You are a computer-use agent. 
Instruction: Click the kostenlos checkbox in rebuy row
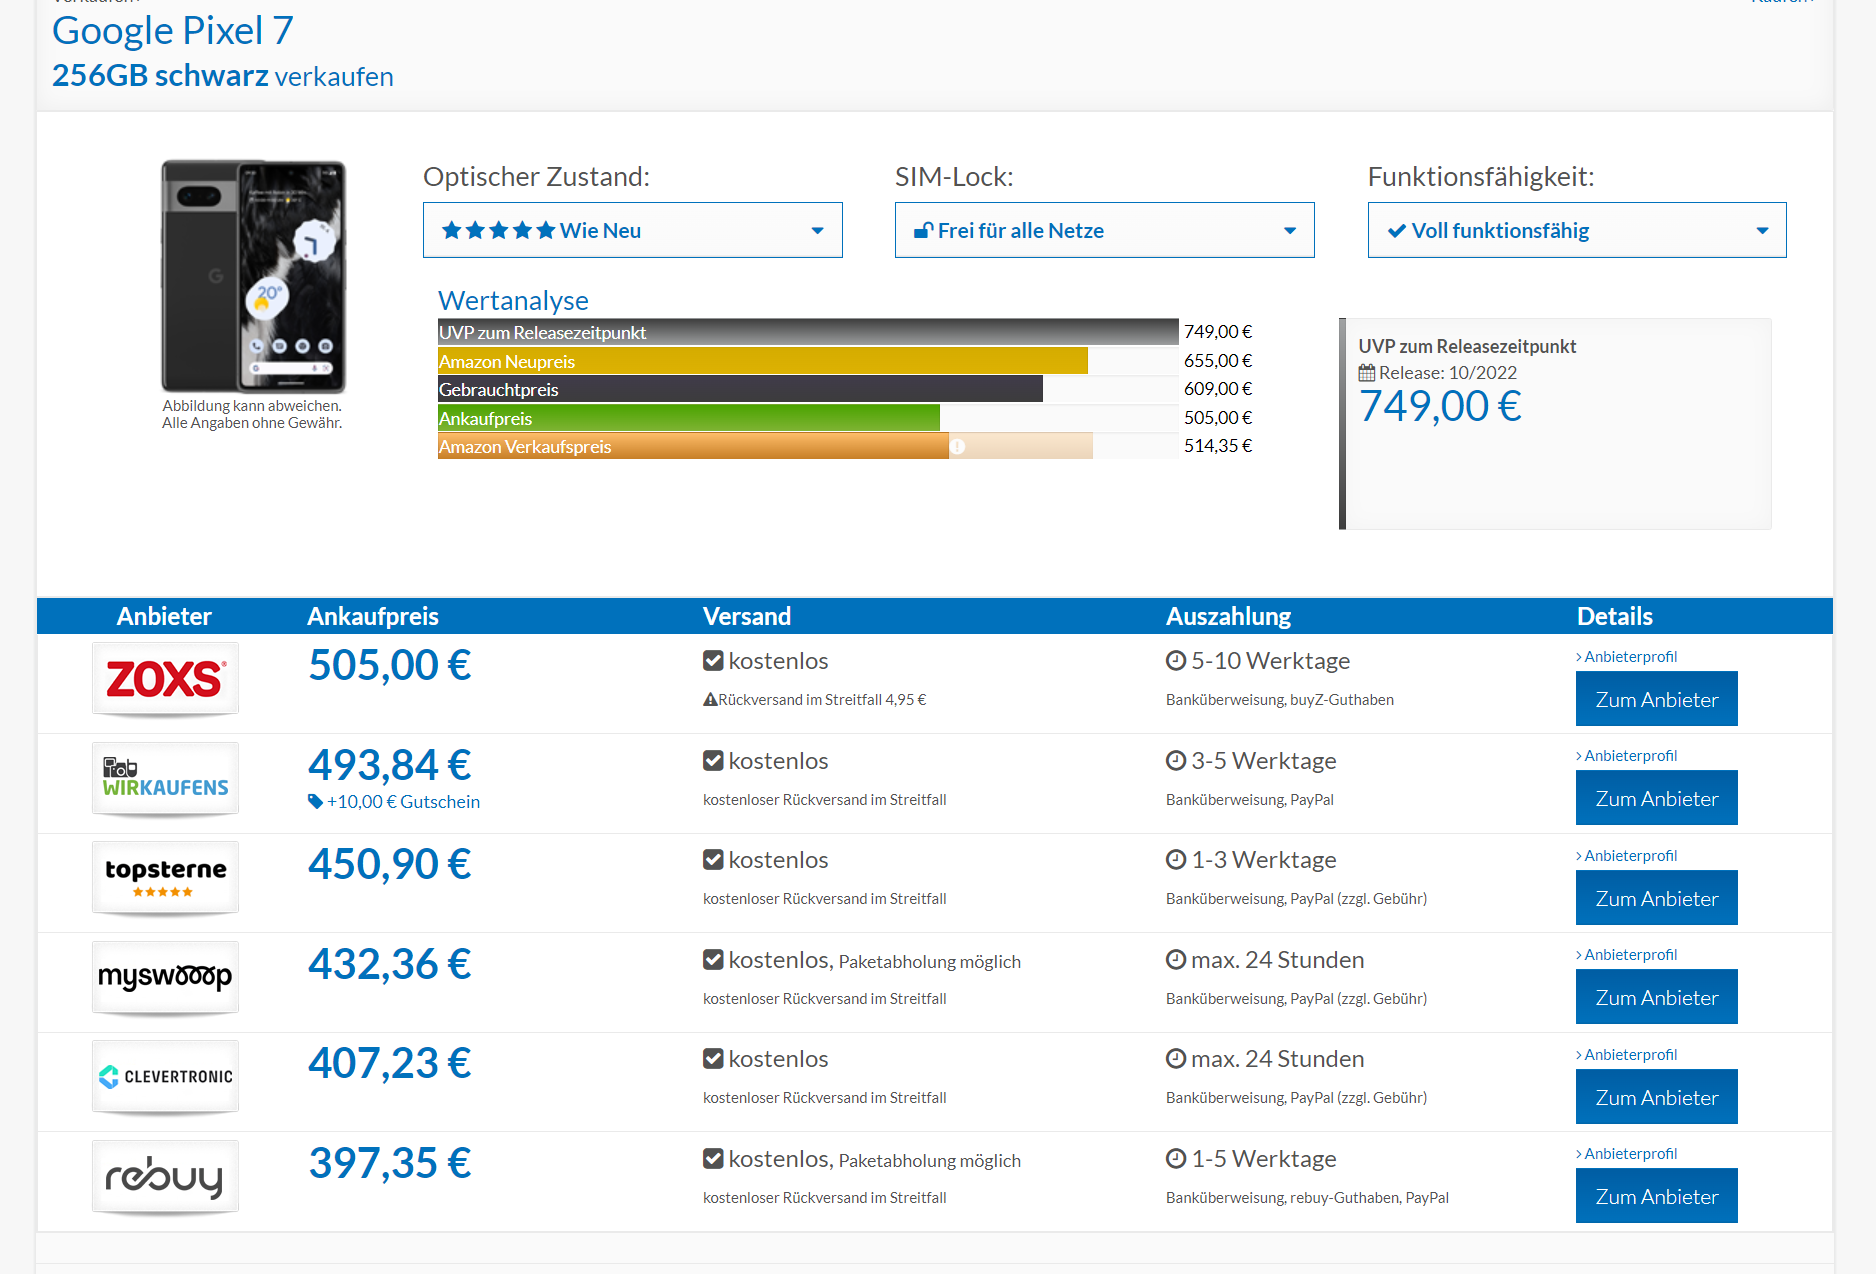pos(713,1159)
